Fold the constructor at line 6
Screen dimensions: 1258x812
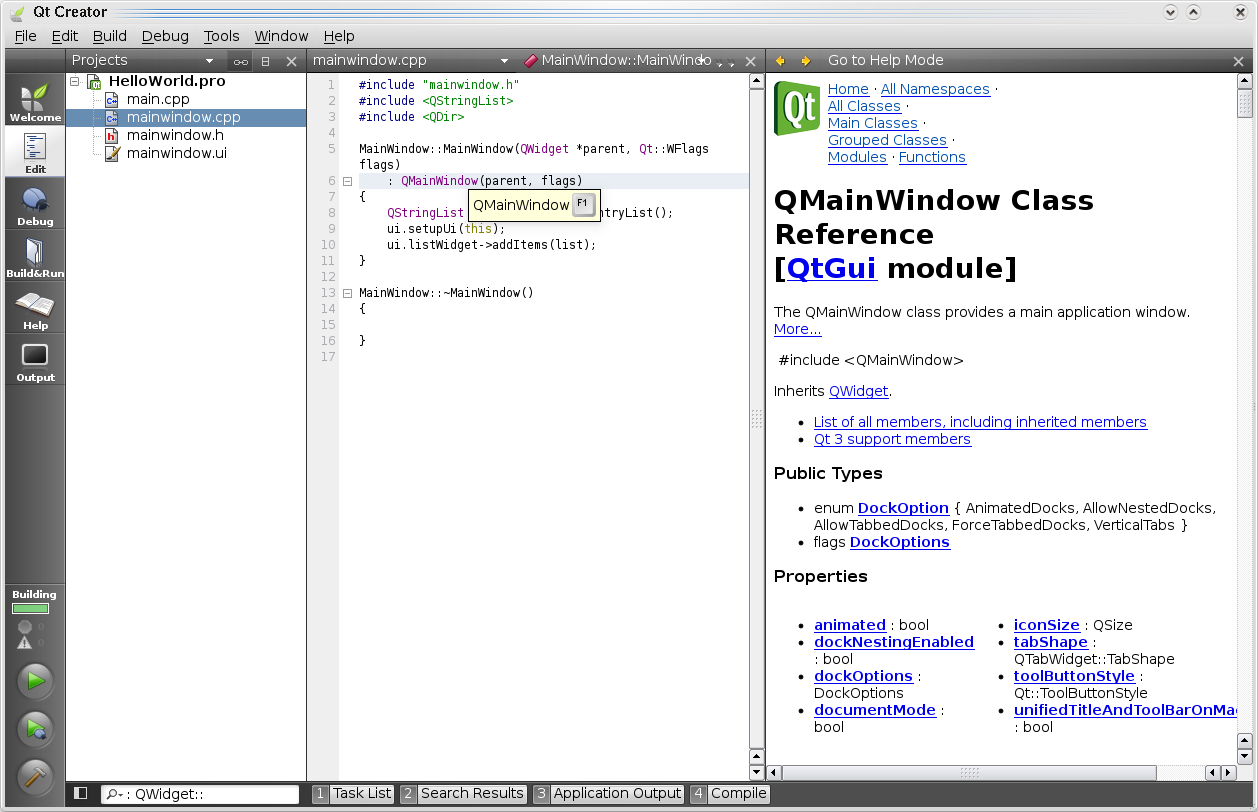pyautogui.click(x=347, y=181)
